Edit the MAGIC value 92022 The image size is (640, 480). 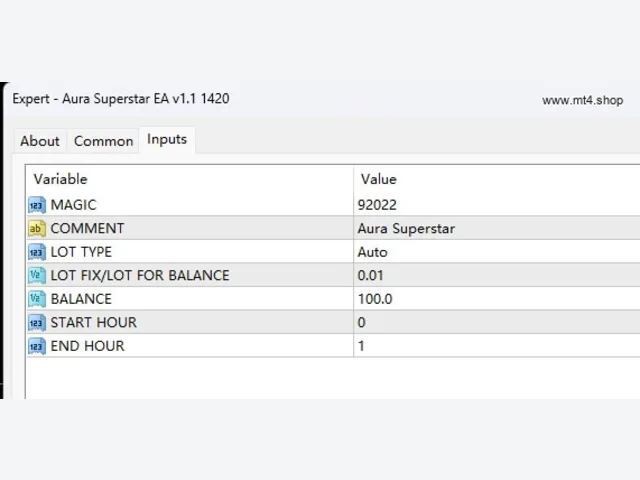(x=377, y=205)
